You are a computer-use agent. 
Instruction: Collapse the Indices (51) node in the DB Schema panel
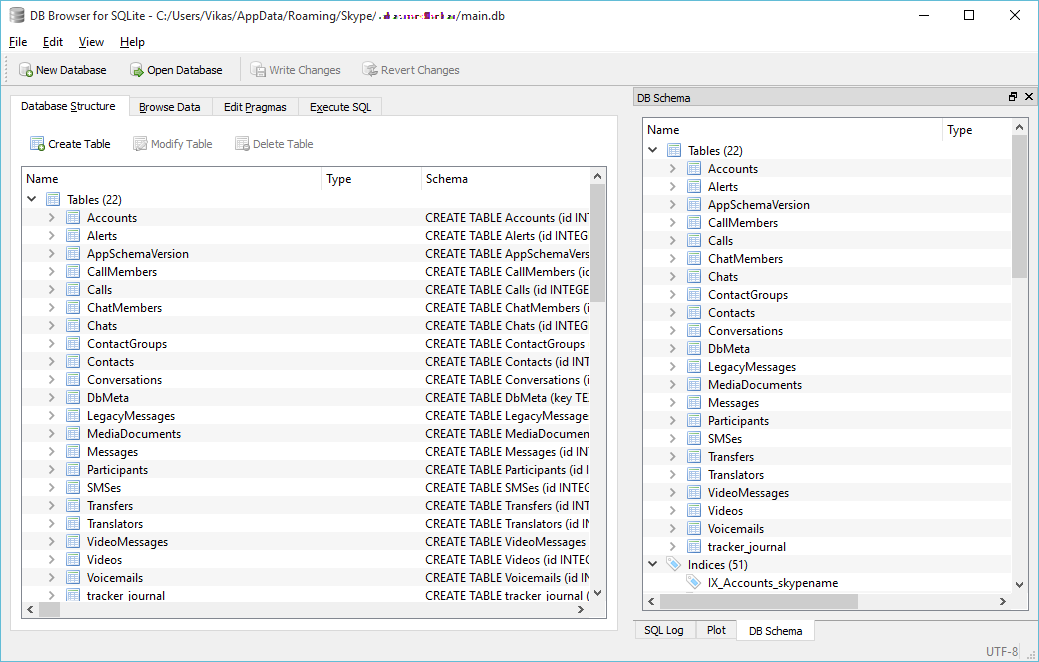[653, 565]
